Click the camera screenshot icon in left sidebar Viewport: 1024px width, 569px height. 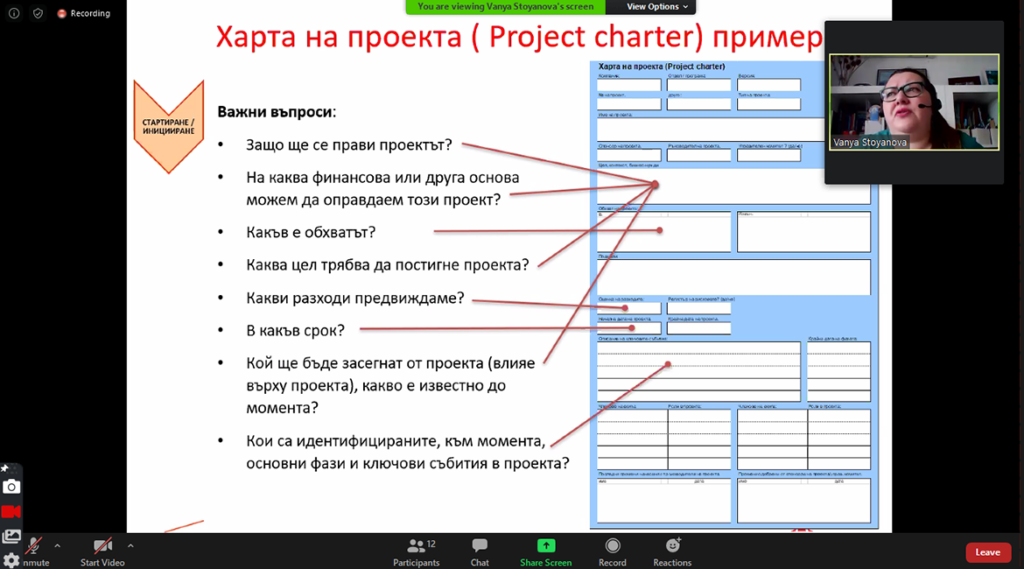(x=11, y=487)
